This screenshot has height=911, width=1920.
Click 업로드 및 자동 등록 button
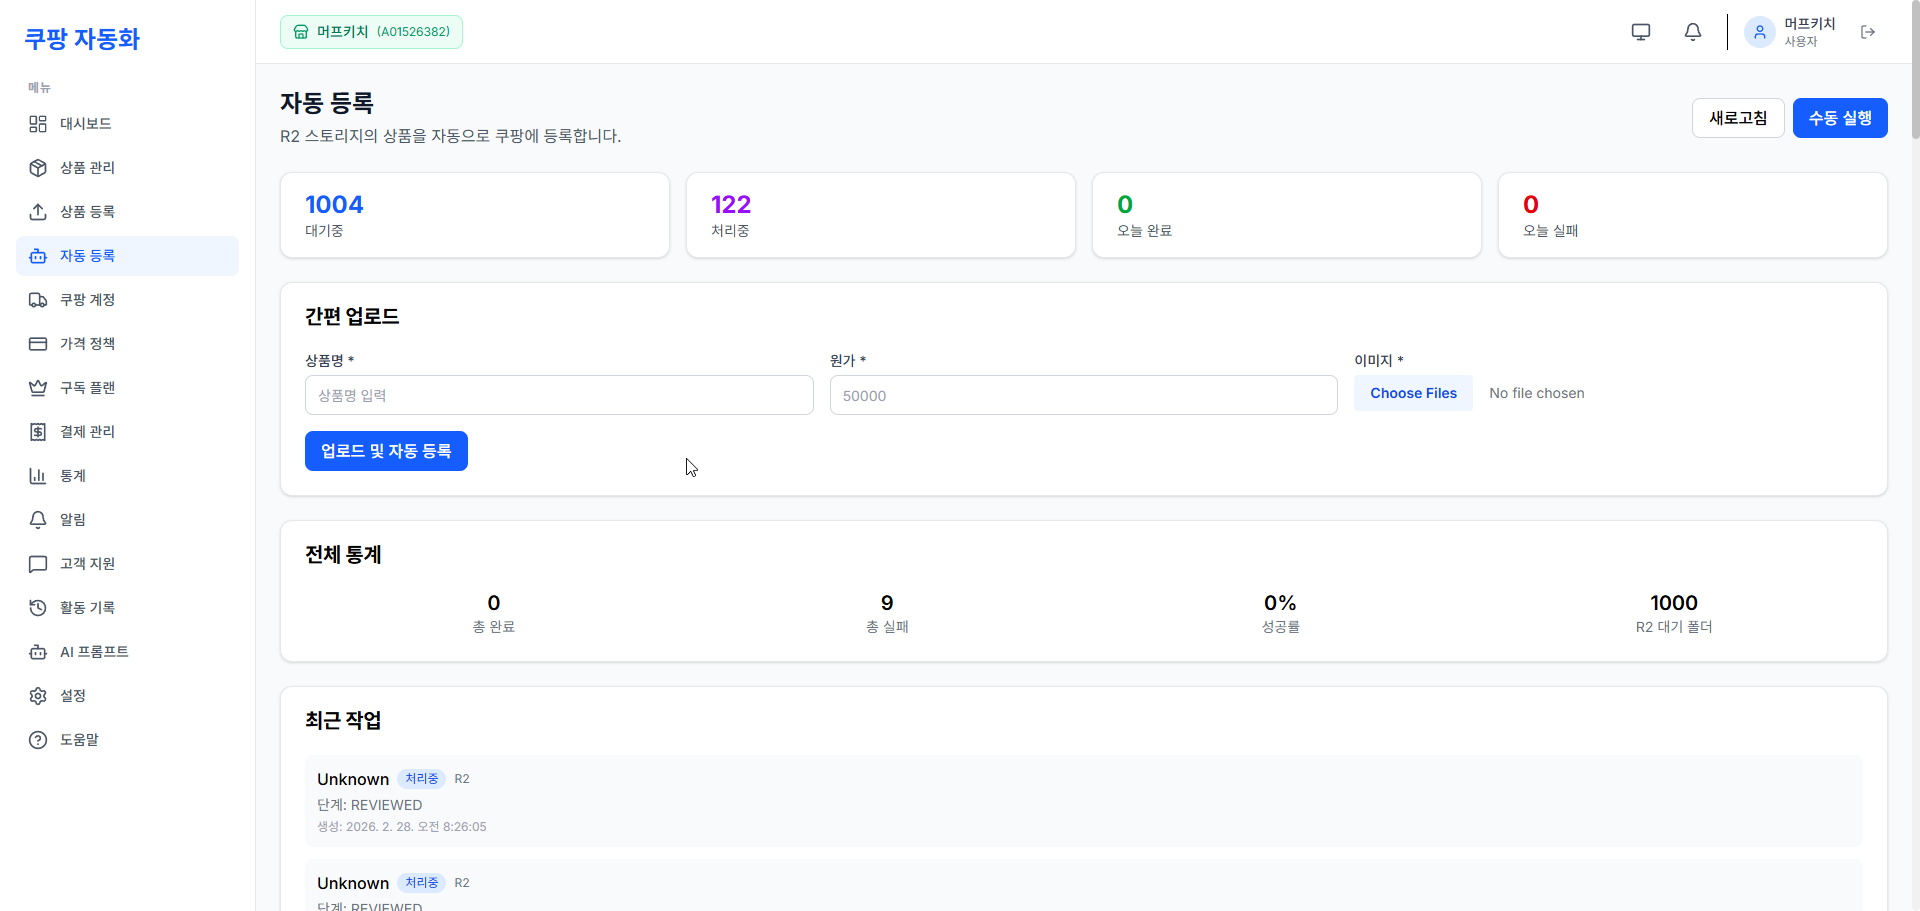pyautogui.click(x=386, y=451)
